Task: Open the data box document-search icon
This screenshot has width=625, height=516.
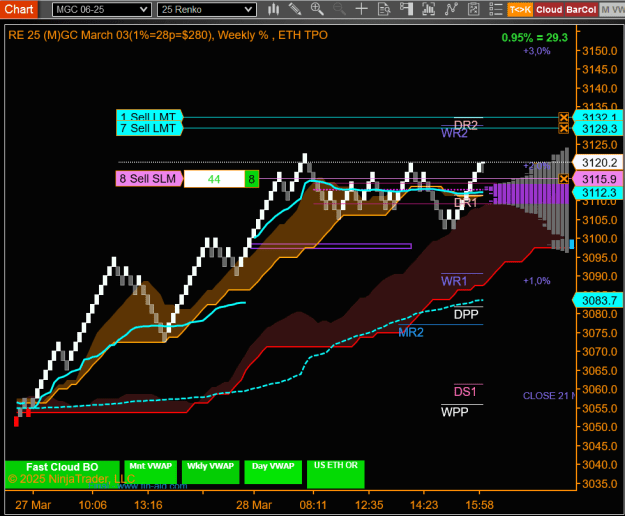Action: point(384,9)
